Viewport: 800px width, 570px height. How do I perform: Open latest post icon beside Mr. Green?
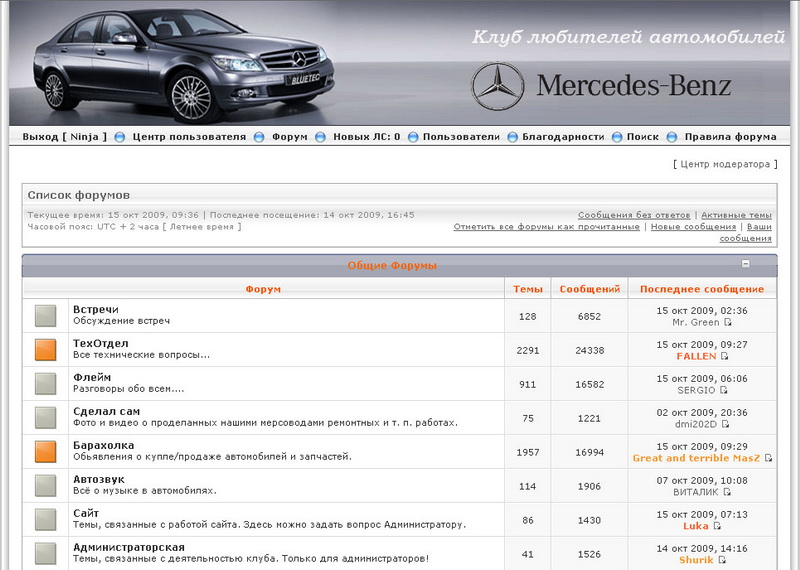click(728, 323)
